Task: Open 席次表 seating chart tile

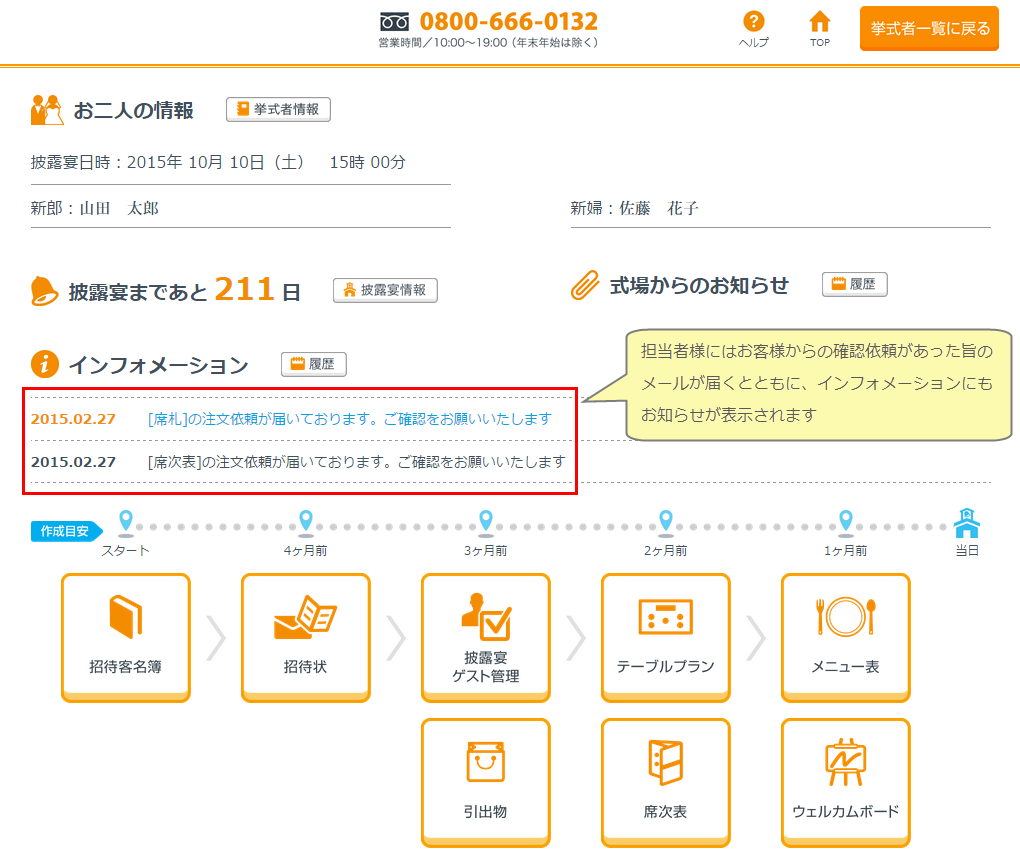Action: coord(665,782)
